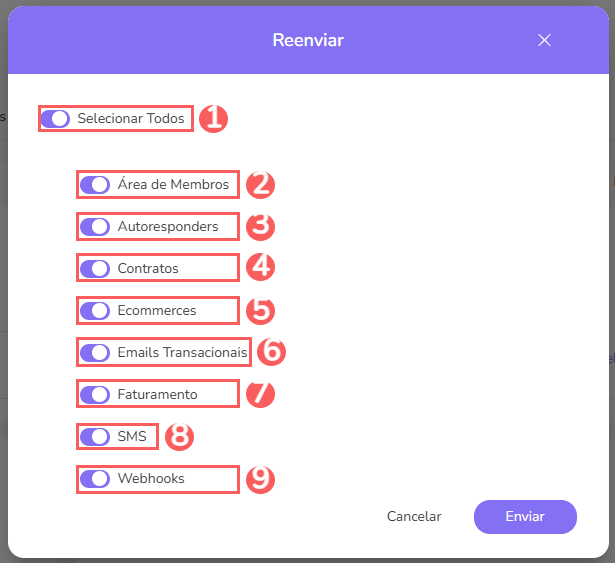
Task: Turn off the Autoresponders switch
Action: (x=95, y=227)
